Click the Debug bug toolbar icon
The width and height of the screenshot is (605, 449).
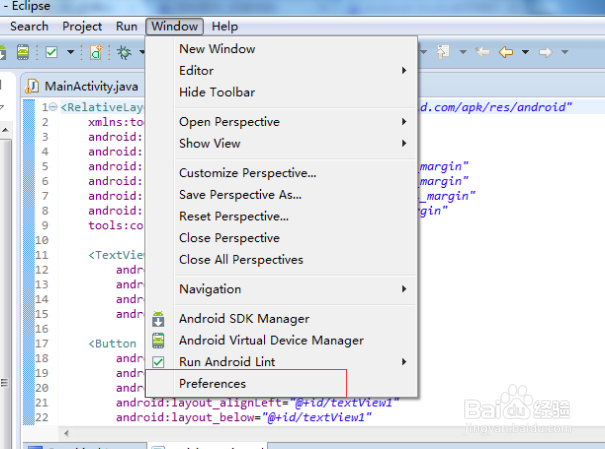(x=124, y=52)
